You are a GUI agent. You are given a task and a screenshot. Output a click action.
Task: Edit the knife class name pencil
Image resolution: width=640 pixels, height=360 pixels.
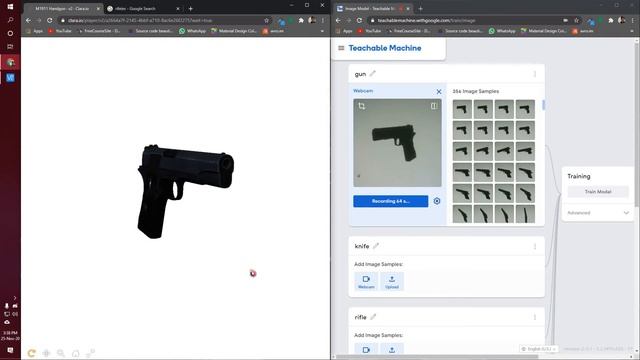point(376,246)
